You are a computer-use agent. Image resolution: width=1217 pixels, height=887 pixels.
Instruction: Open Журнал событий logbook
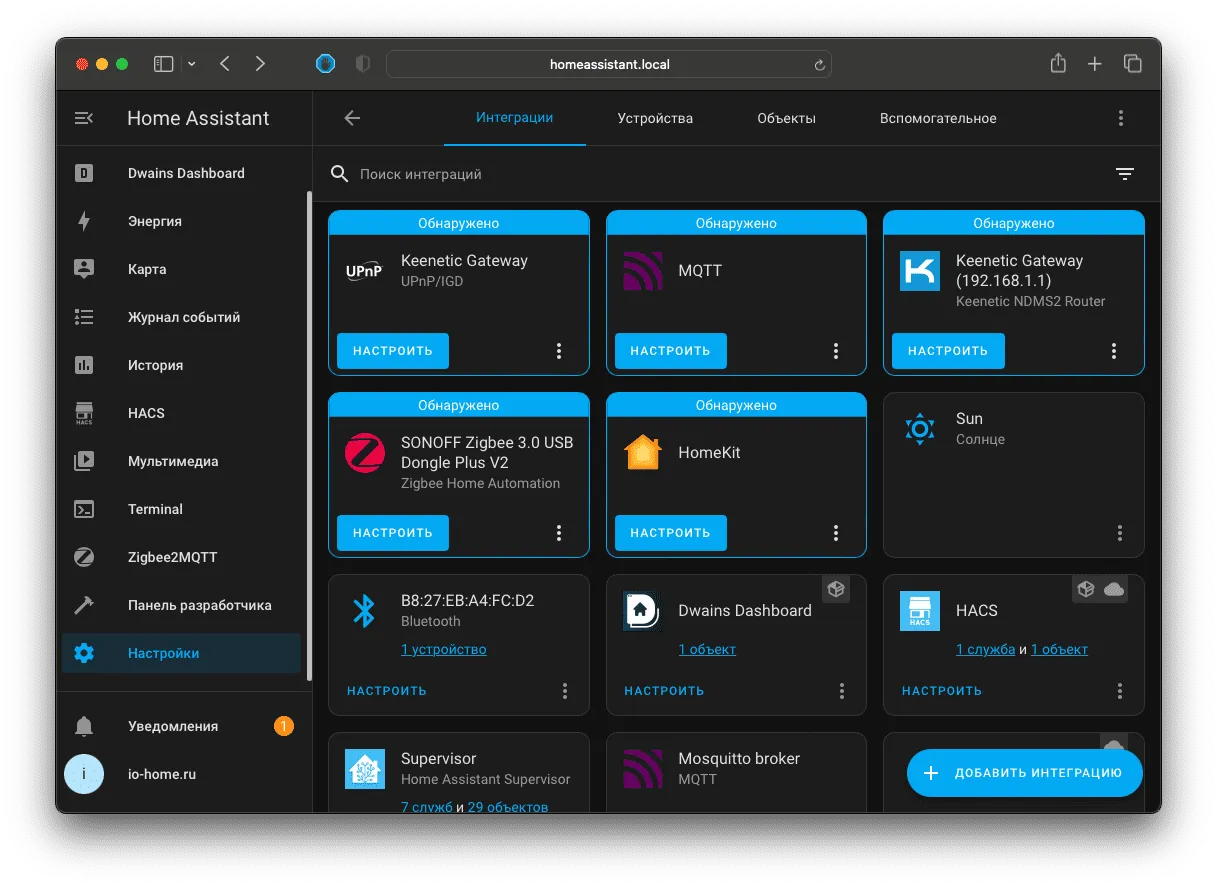pos(181,317)
